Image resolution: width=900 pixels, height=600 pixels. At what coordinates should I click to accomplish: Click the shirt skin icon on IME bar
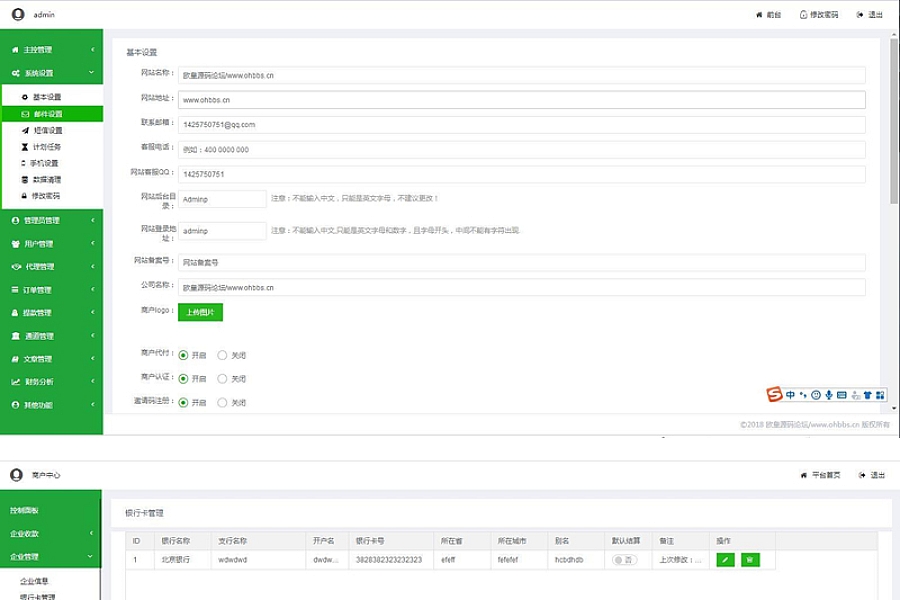pos(867,395)
